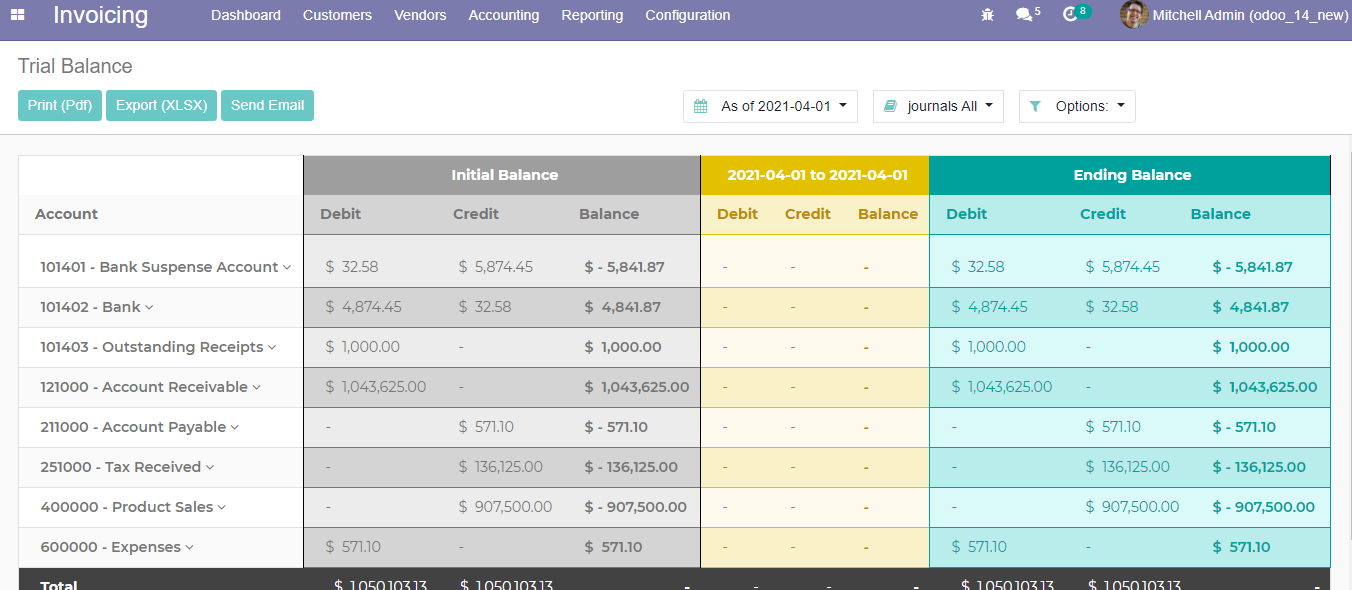The image size is (1352, 590).
Task: Open the apps grid menu icon
Action: coord(18,15)
